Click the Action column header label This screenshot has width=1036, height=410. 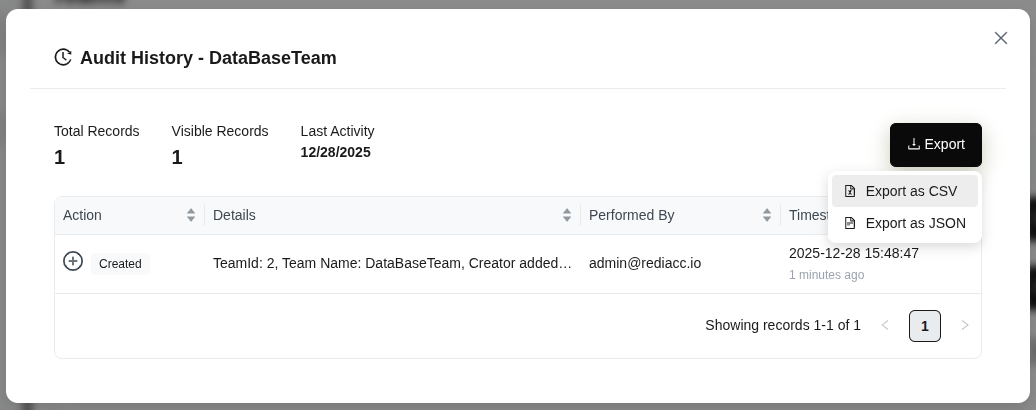coord(82,215)
